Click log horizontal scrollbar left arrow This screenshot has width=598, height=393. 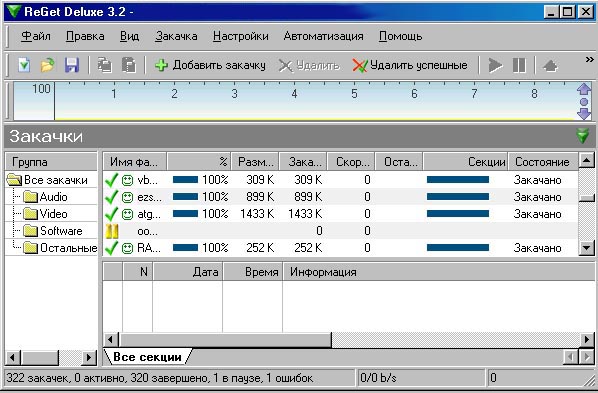(111, 339)
